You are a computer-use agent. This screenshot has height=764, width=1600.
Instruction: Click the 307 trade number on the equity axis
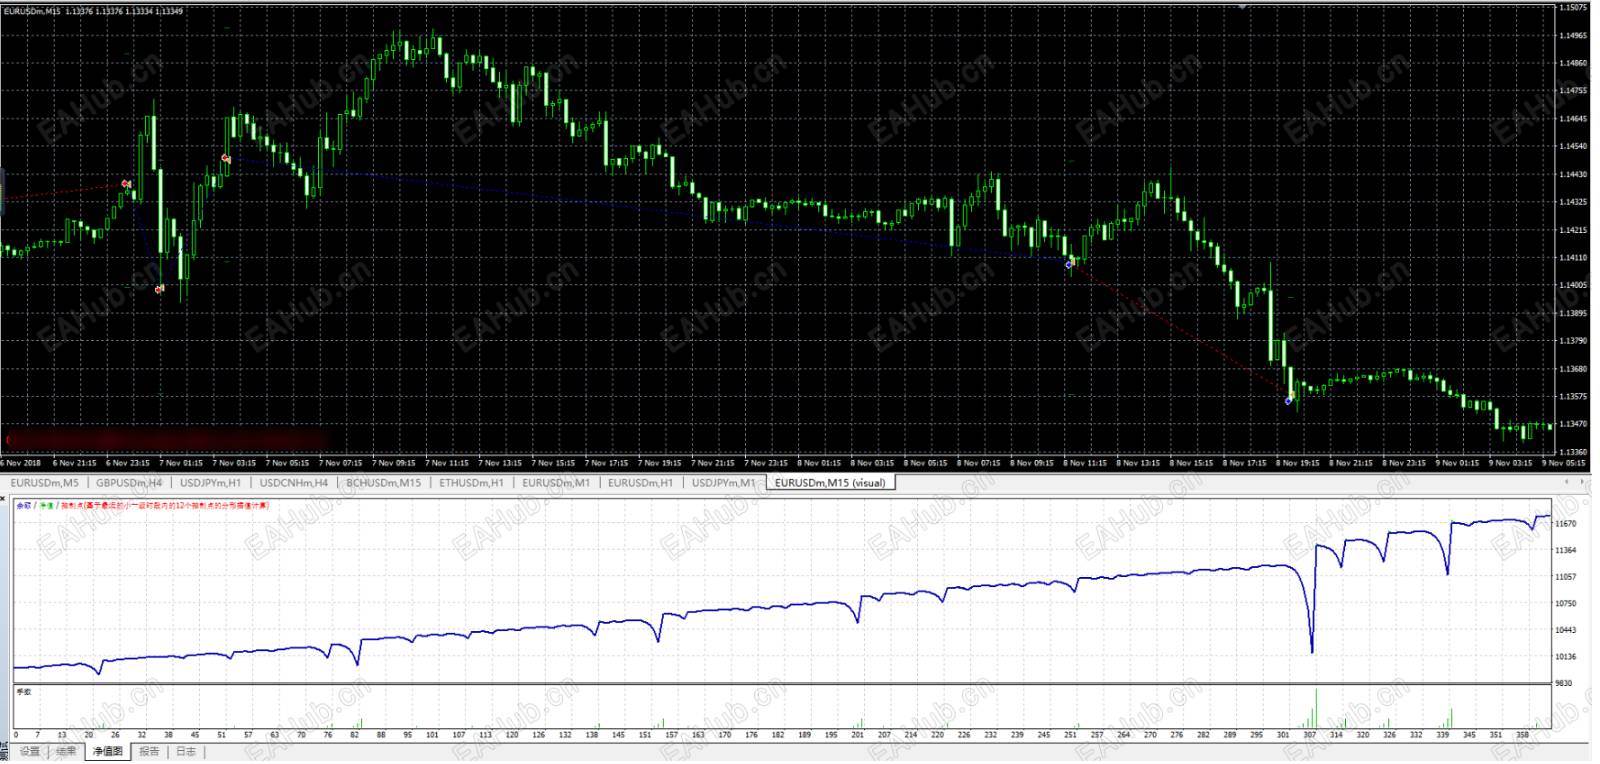point(1310,735)
